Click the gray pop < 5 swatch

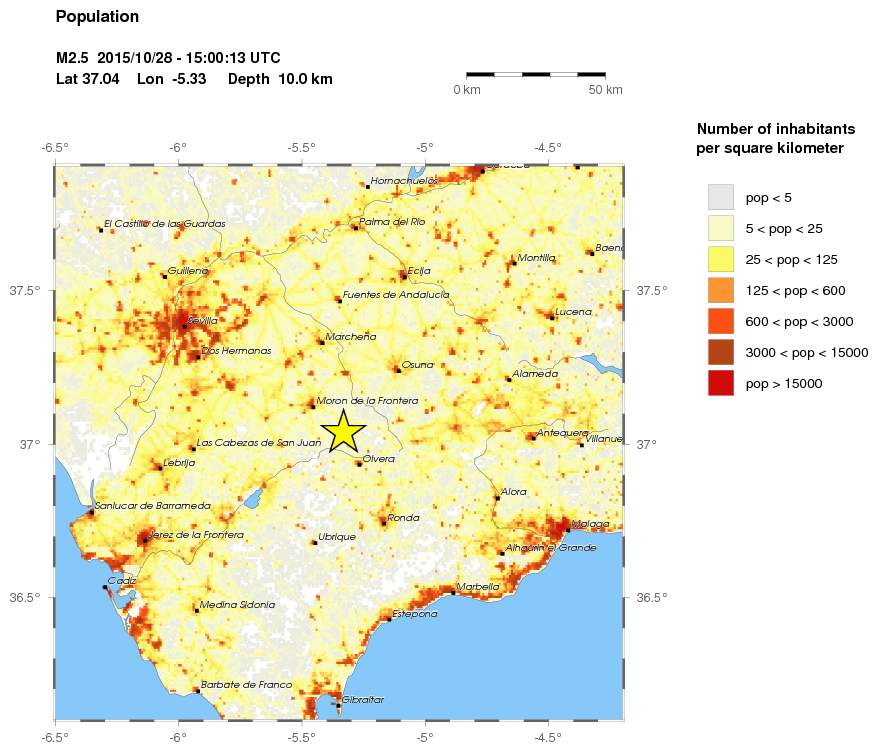720,197
